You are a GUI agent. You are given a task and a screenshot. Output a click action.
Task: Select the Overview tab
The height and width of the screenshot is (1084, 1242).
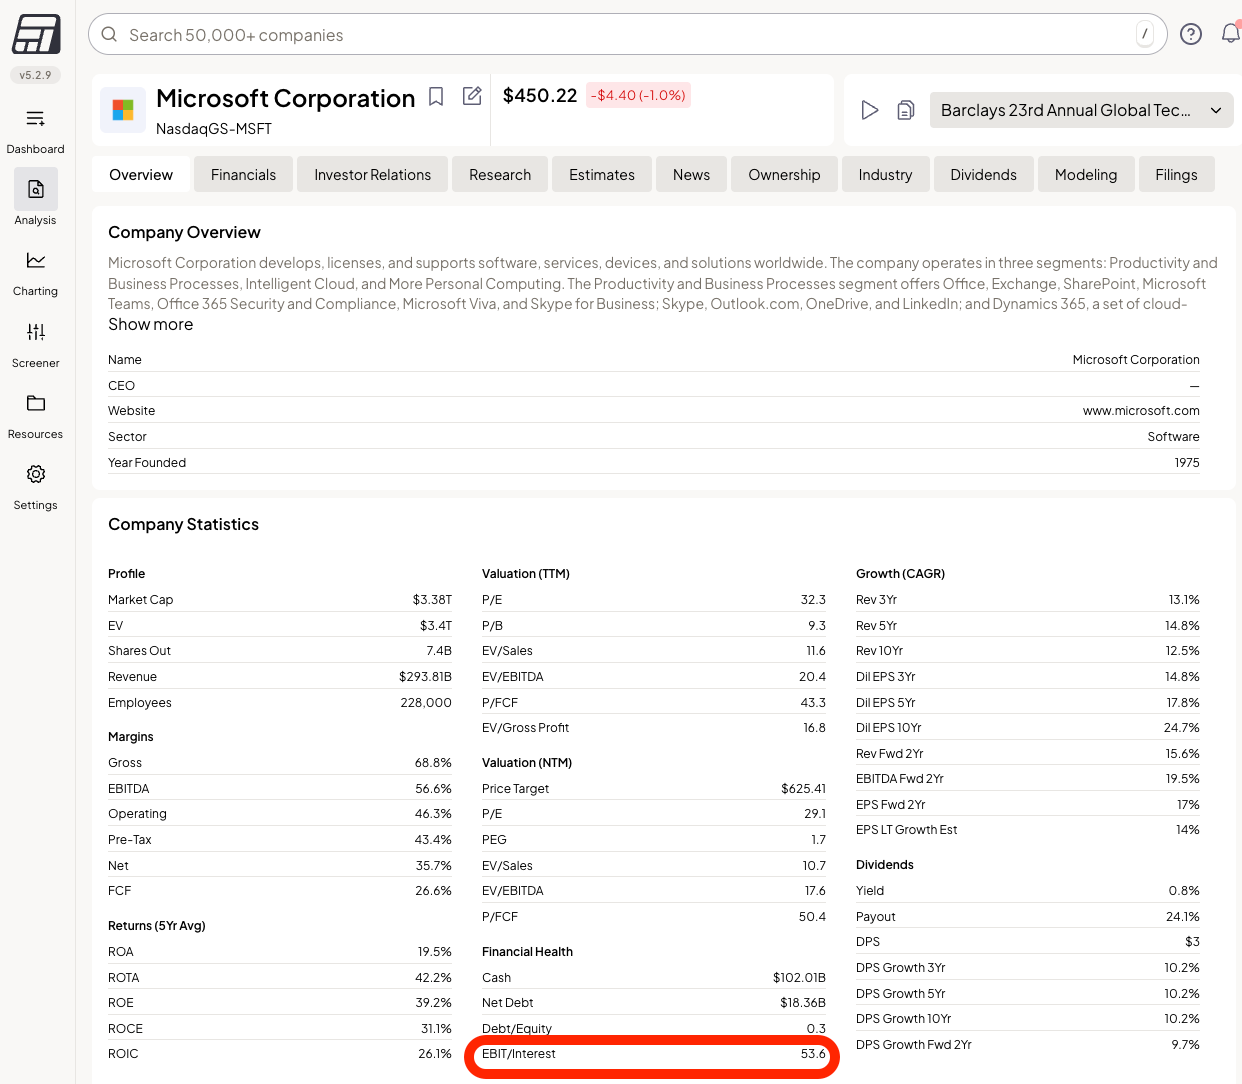point(141,174)
